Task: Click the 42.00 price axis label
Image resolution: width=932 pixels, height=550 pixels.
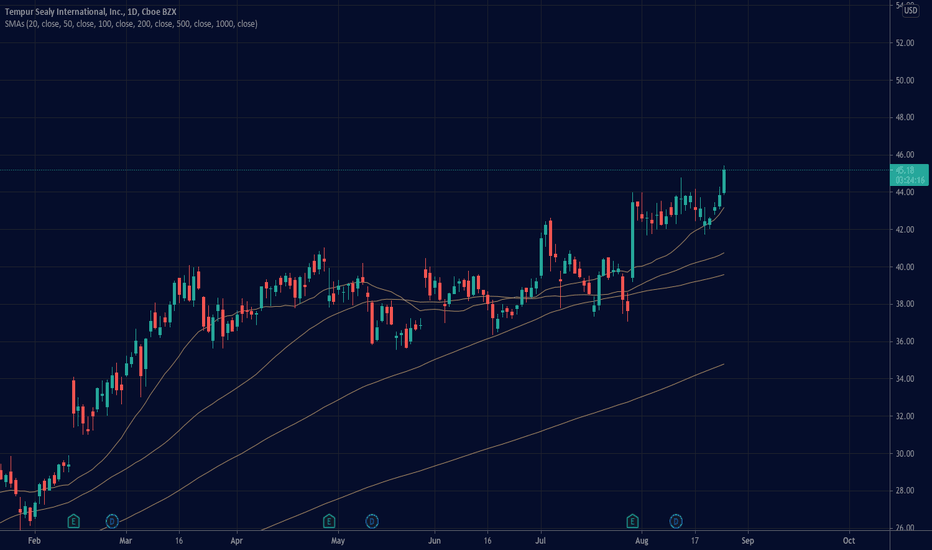Action: click(905, 230)
